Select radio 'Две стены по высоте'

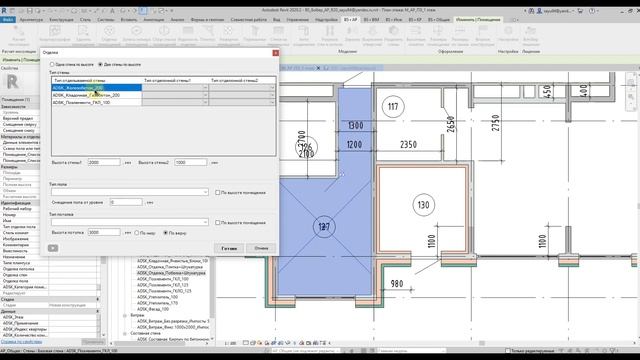click(x=100, y=64)
